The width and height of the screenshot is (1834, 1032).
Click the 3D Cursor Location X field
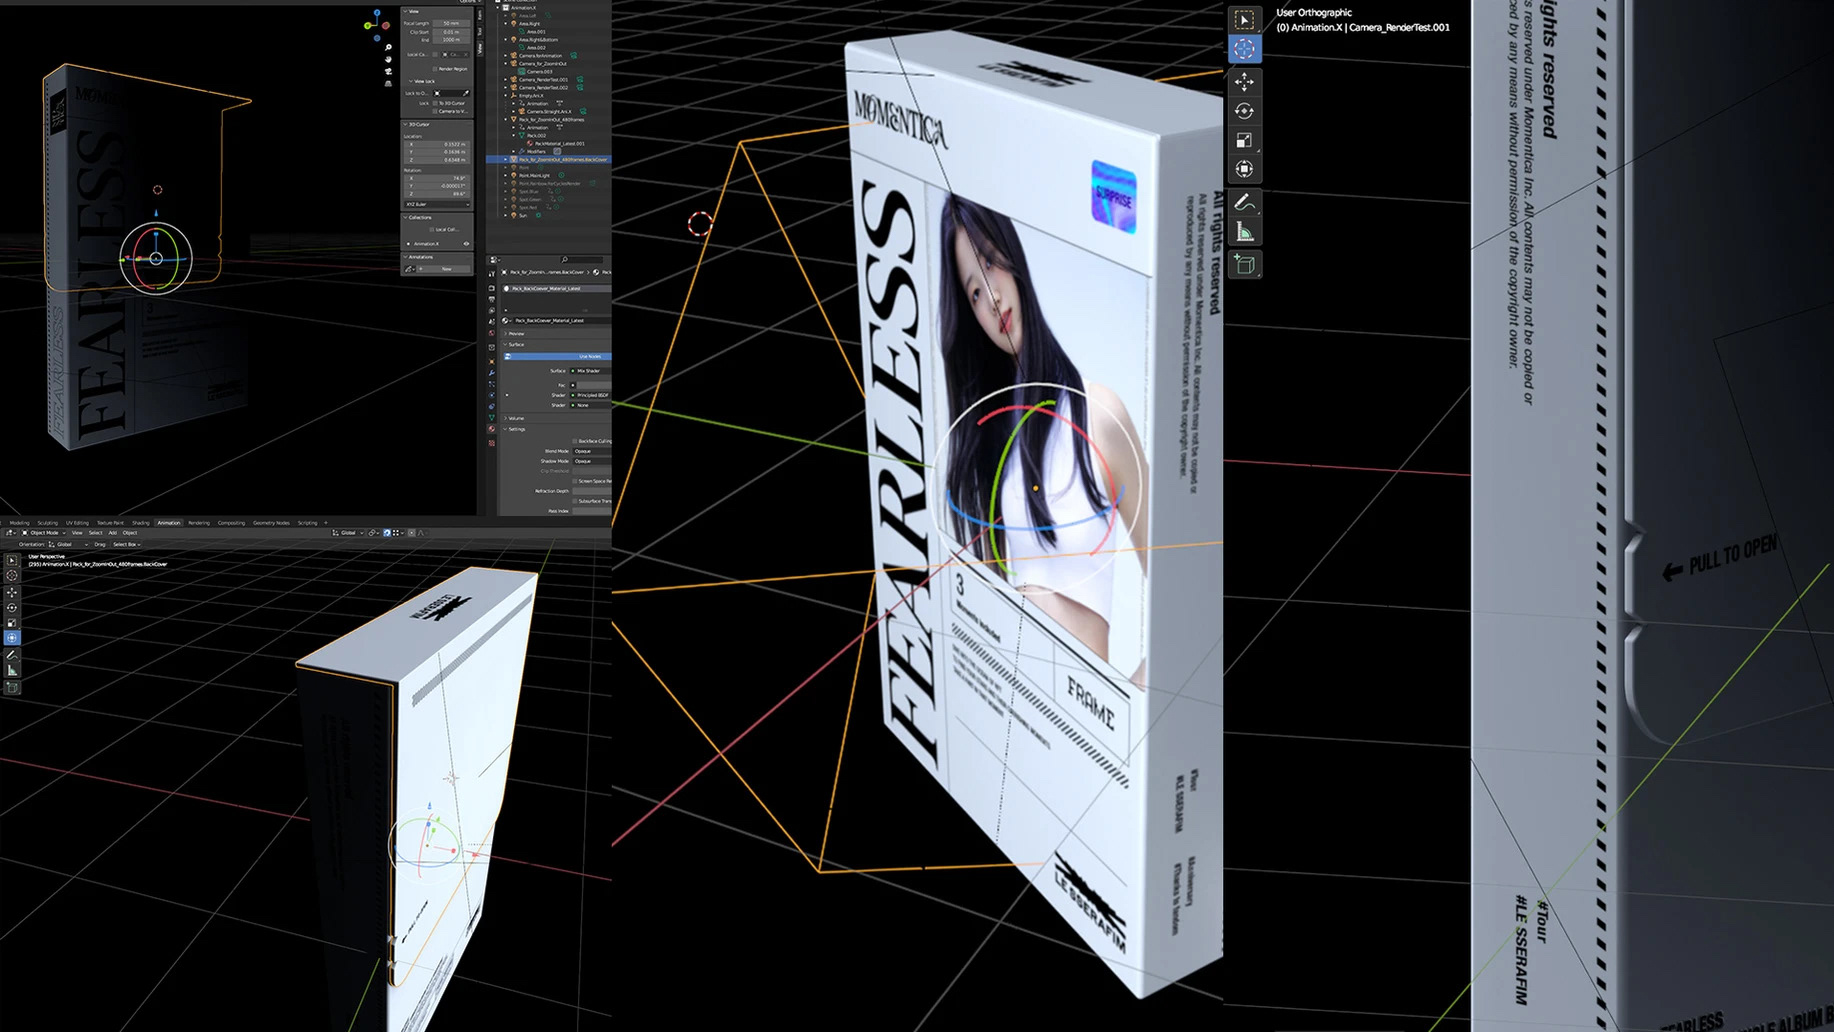(x=437, y=144)
